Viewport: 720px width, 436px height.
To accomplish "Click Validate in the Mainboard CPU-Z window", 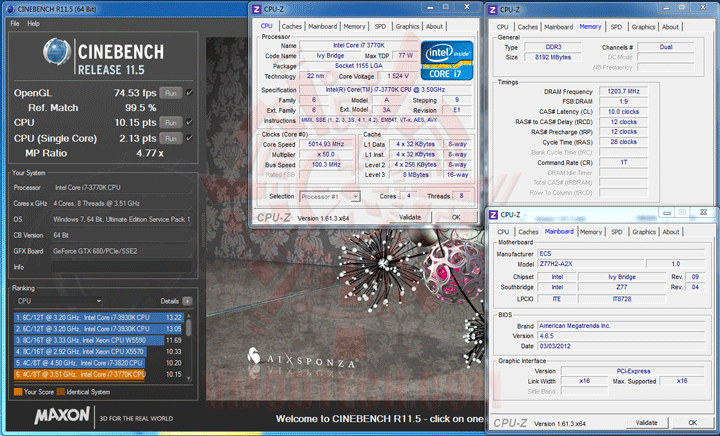I will pyautogui.click(x=646, y=423).
